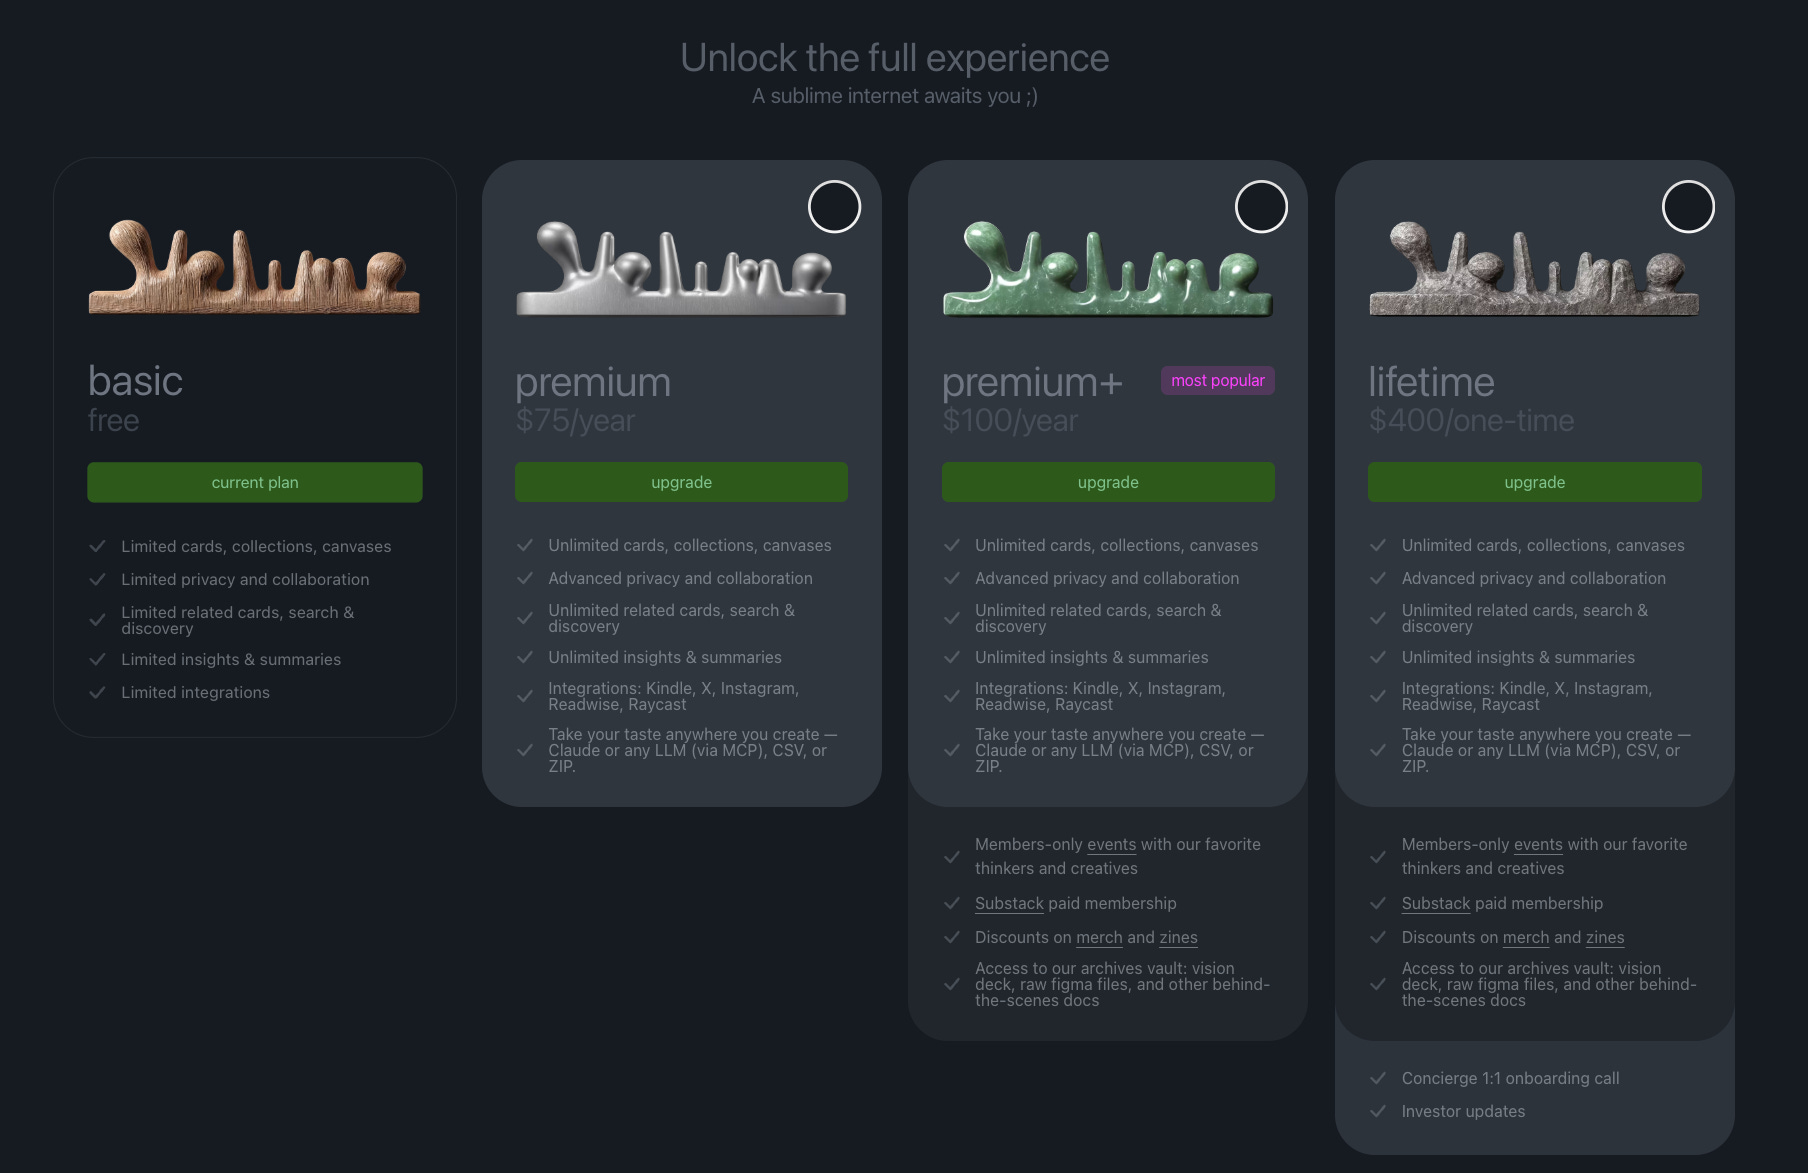
Task: Select the premium+ plan radio circle
Action: (x=1261, y=207)
